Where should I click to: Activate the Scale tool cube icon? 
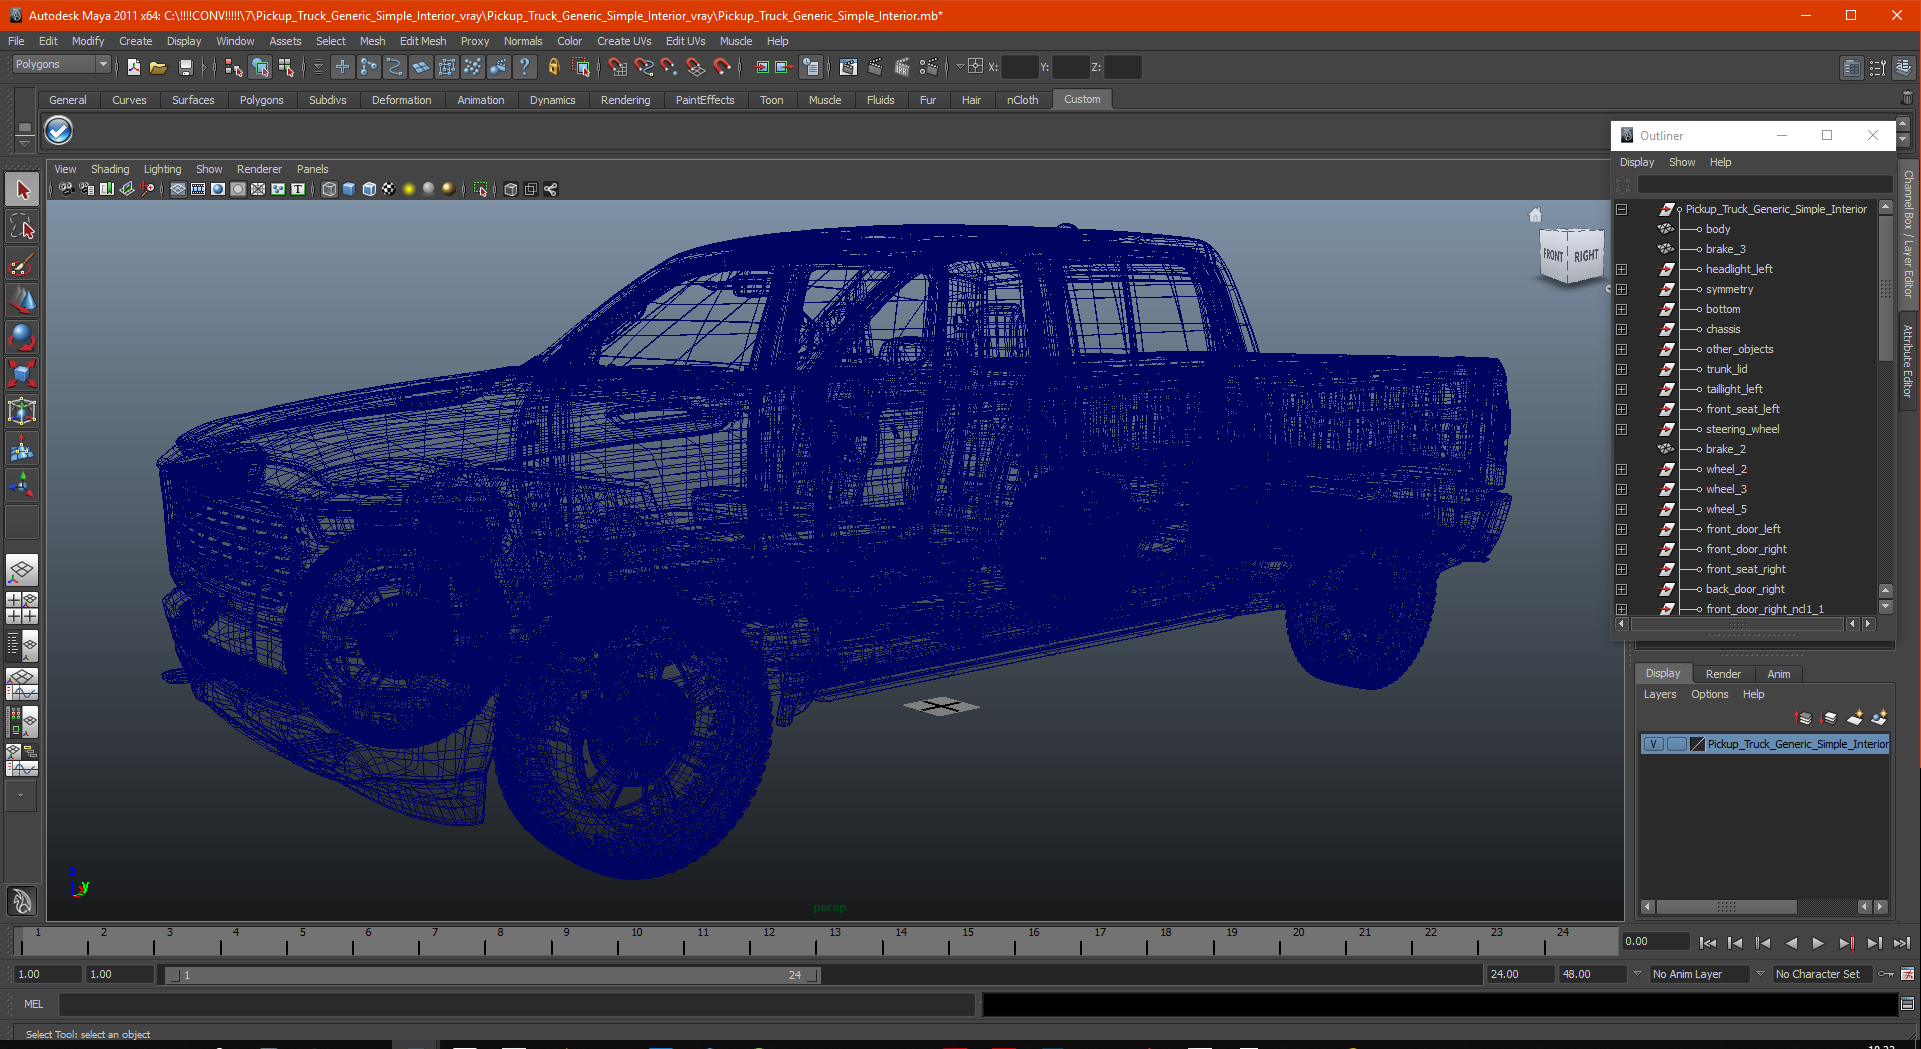[x=22, y=375]
